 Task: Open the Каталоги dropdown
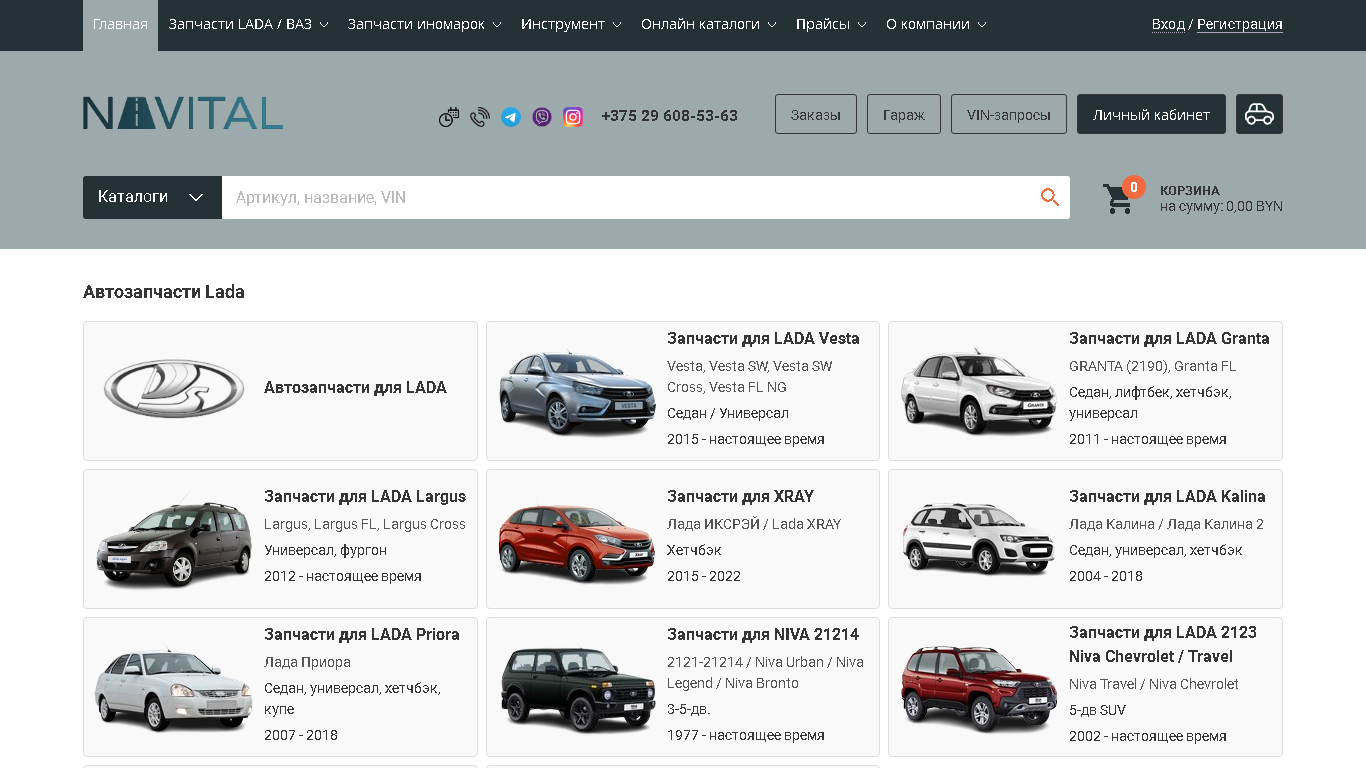coord(152,197)
